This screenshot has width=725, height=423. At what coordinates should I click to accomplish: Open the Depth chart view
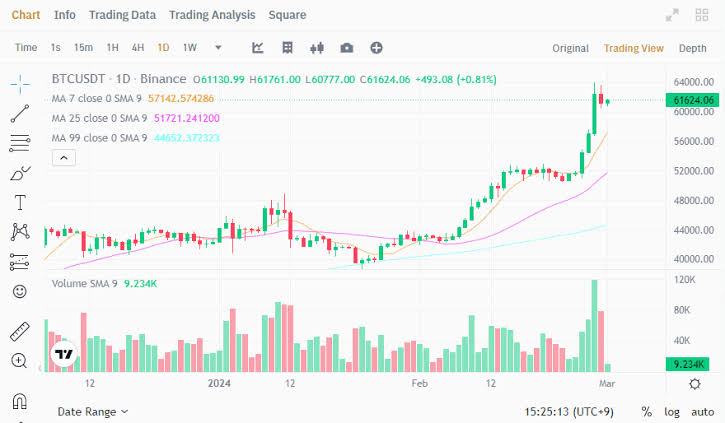point(692,48)
